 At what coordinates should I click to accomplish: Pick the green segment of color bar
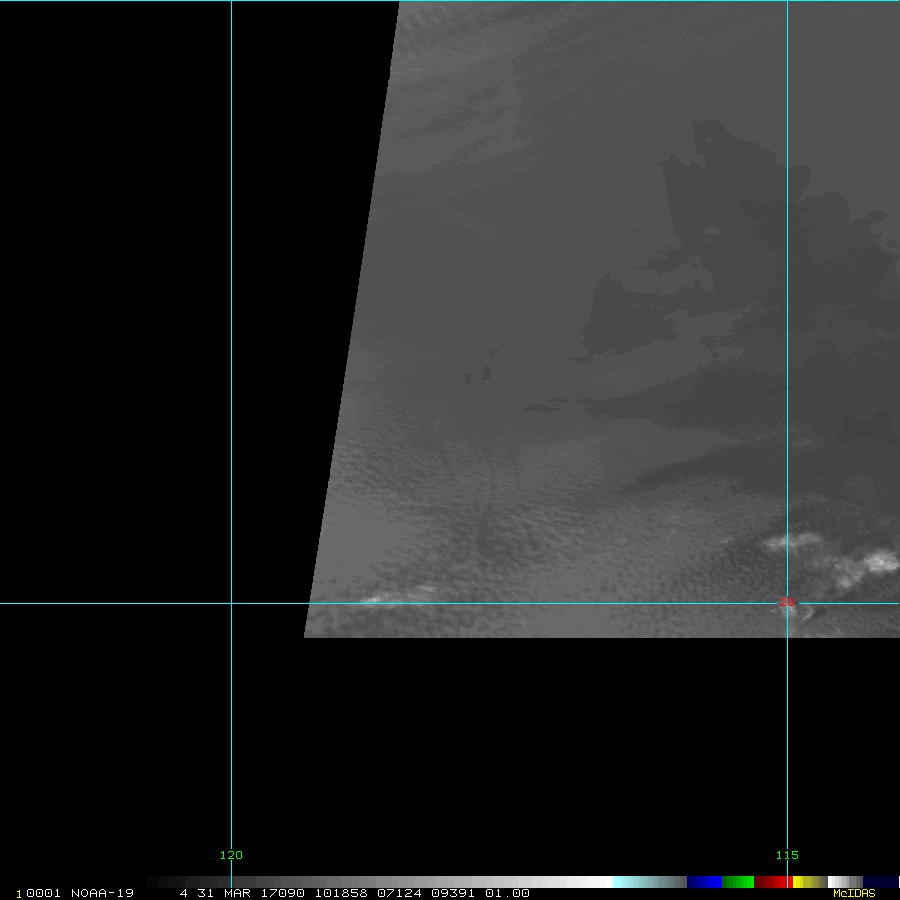(737, 882)
